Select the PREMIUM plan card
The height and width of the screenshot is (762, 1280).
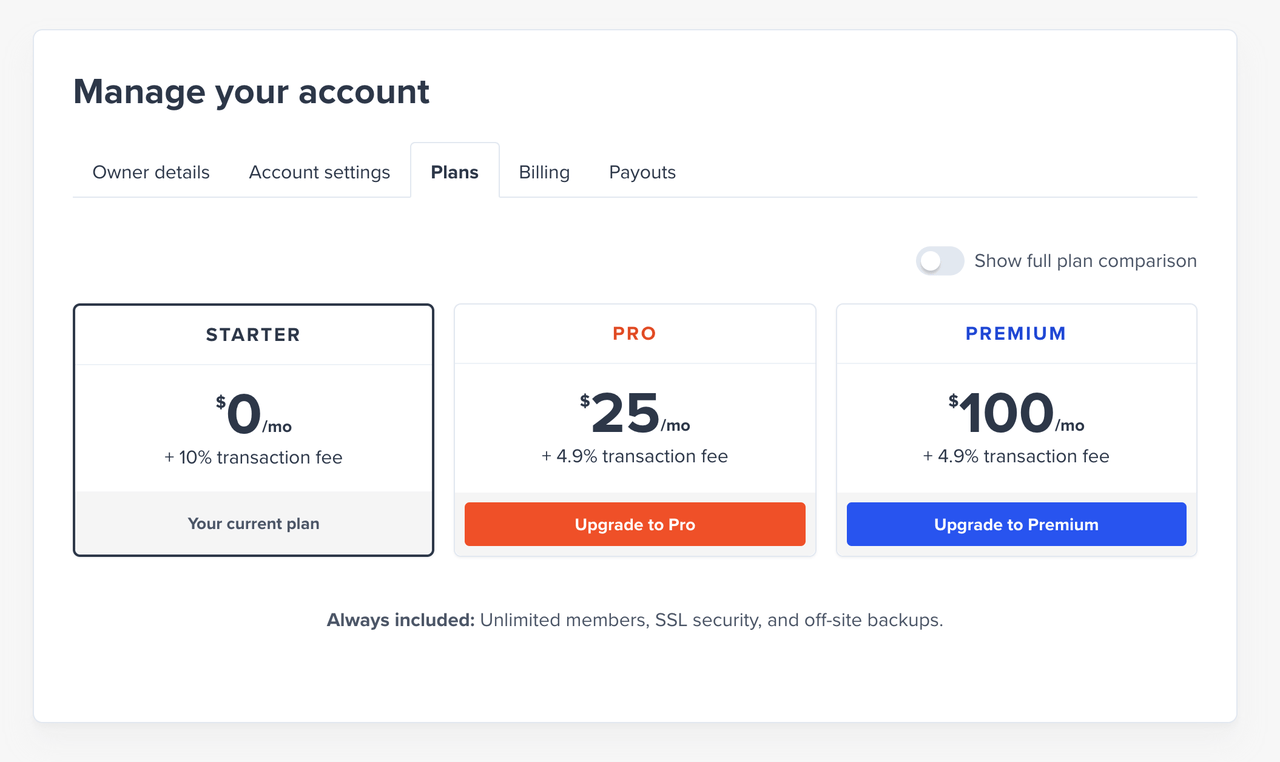pos(1016,430)
